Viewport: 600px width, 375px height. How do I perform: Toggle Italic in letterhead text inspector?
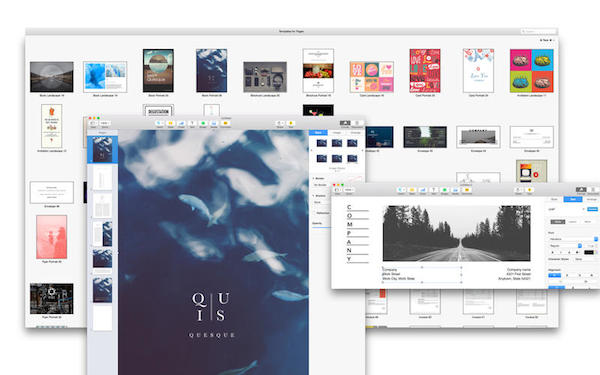click(x=561, y=252)
